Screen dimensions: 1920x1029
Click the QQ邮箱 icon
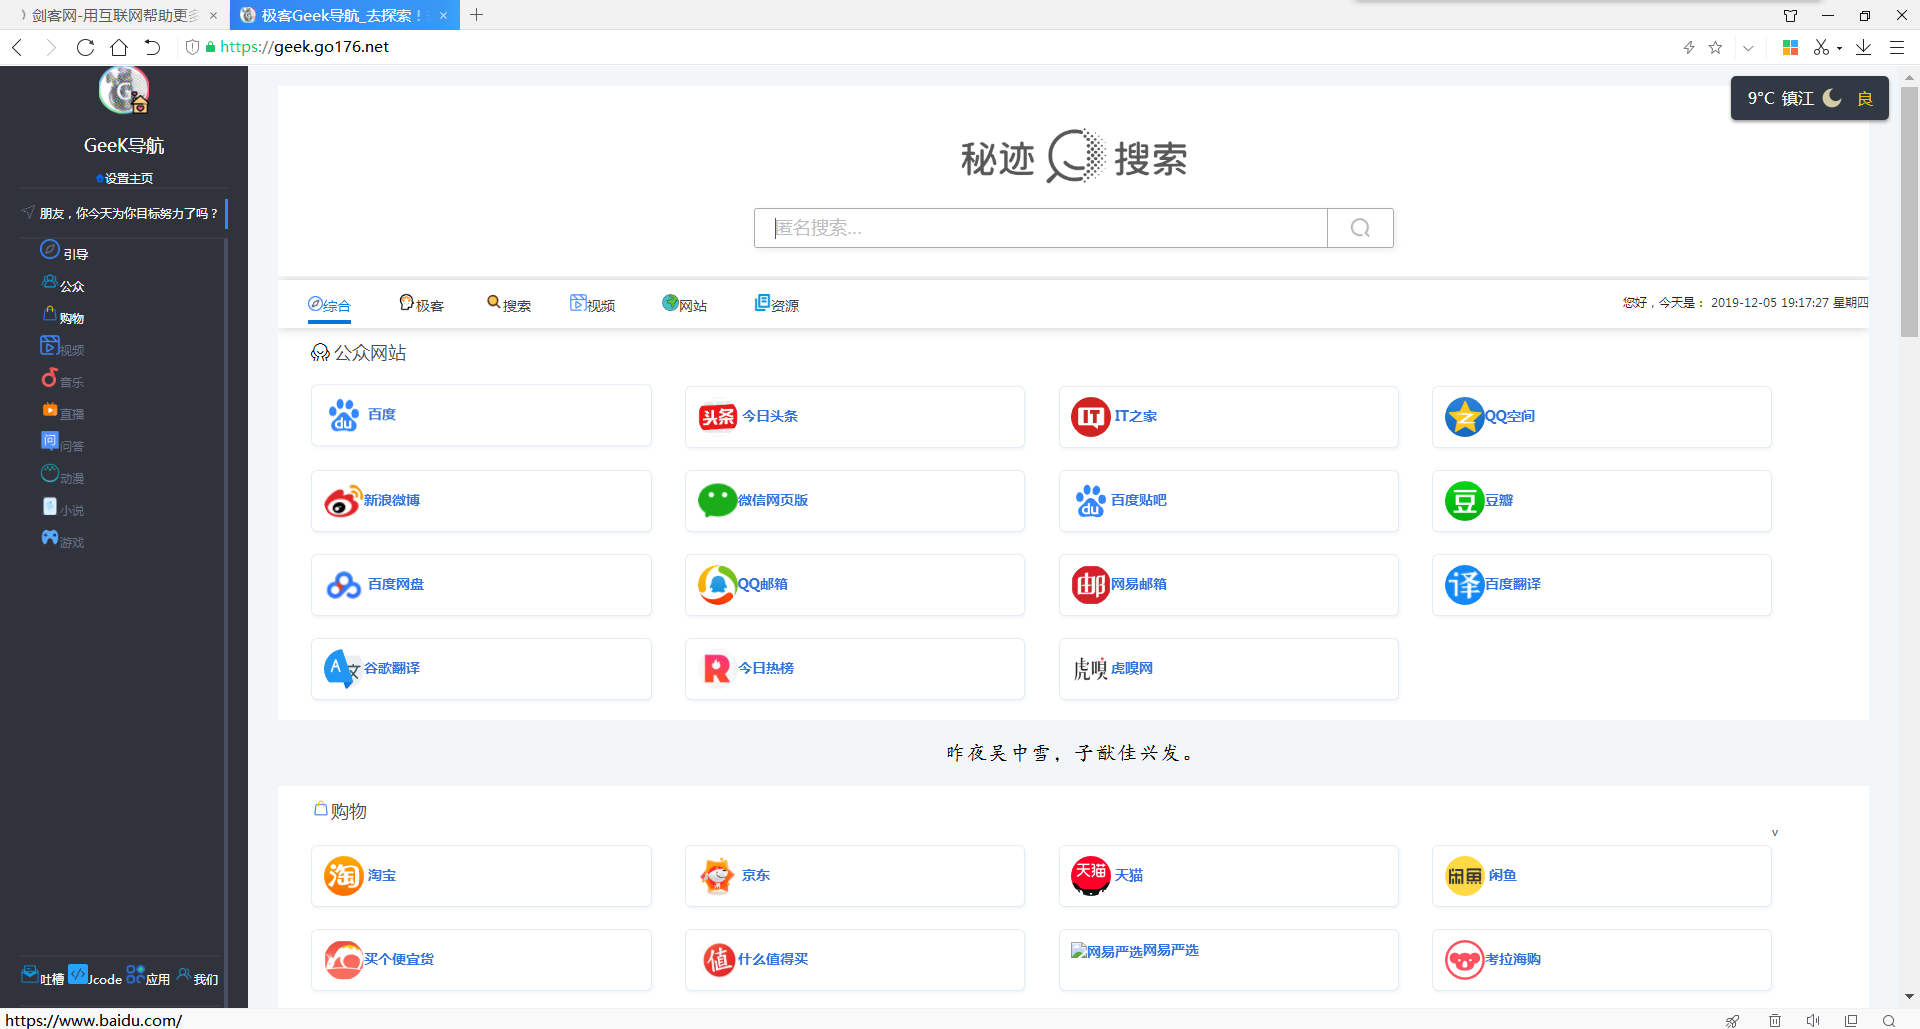coord(717,585)
